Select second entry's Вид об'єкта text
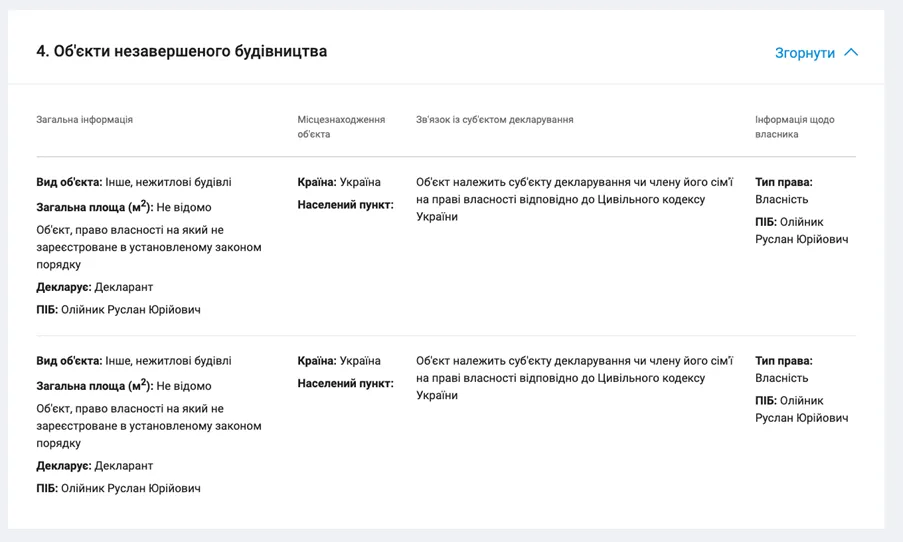The height and width of the screenshot is (542, 903). [134, 361]
